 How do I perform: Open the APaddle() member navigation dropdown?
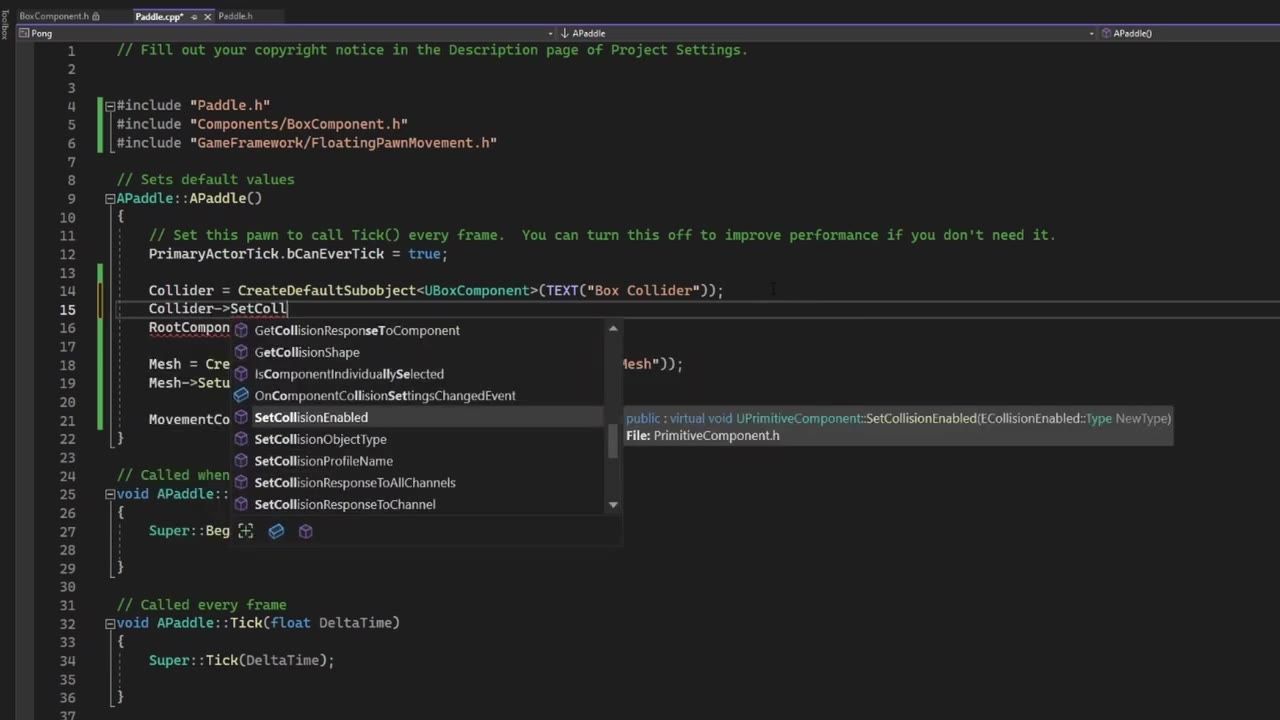point(1188,33)
